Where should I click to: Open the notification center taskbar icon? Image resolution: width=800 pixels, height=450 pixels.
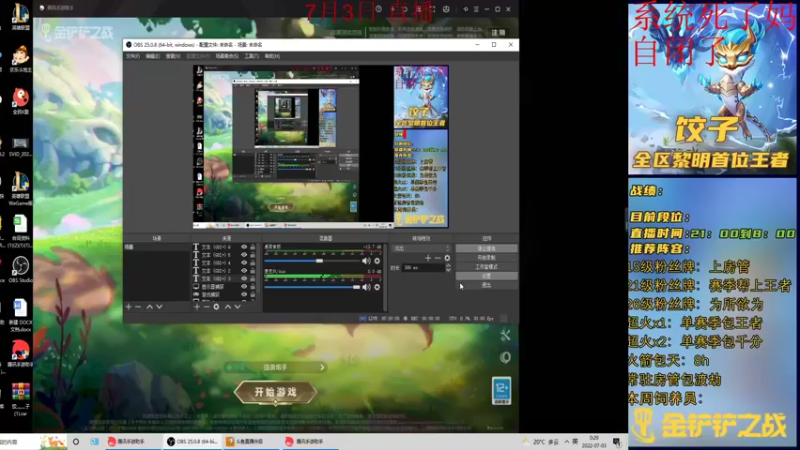(x=617, y=442)
